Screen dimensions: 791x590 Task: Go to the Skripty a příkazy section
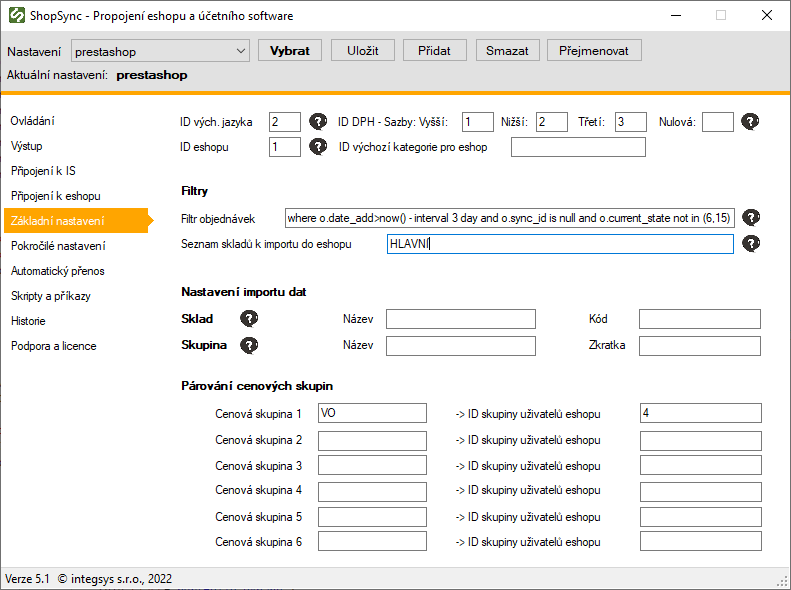pyautogui.click(x=53, y=296)
